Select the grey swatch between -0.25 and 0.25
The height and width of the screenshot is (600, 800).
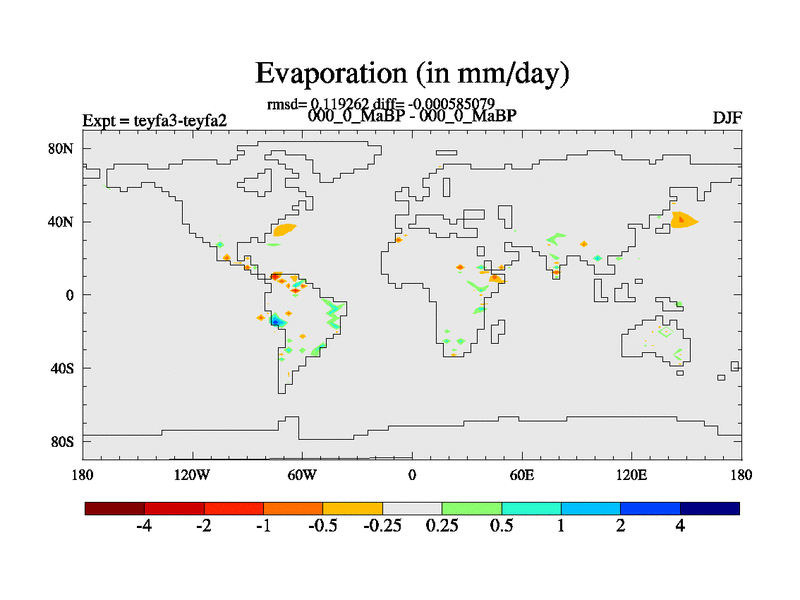[412, 508]
